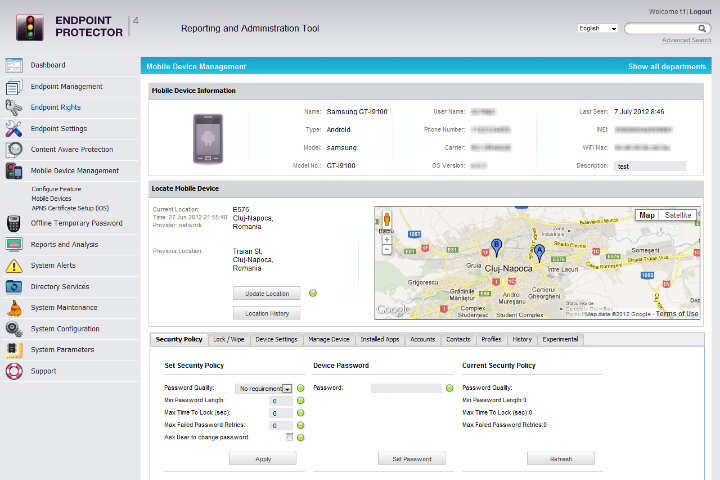This screenshot has width=720, height=480.
Task: Click the Description field containing test
Action: [x=650, y=166]
